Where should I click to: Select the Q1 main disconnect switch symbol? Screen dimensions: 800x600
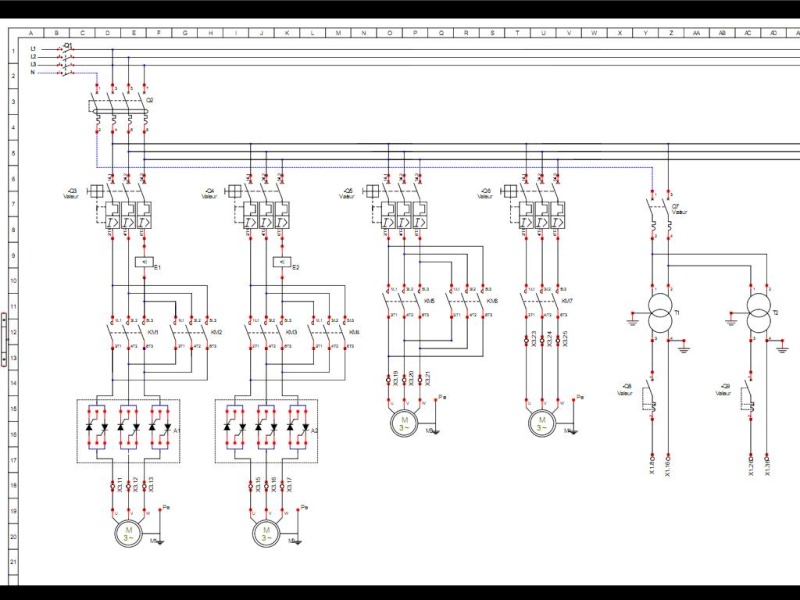tap(66, 61)
